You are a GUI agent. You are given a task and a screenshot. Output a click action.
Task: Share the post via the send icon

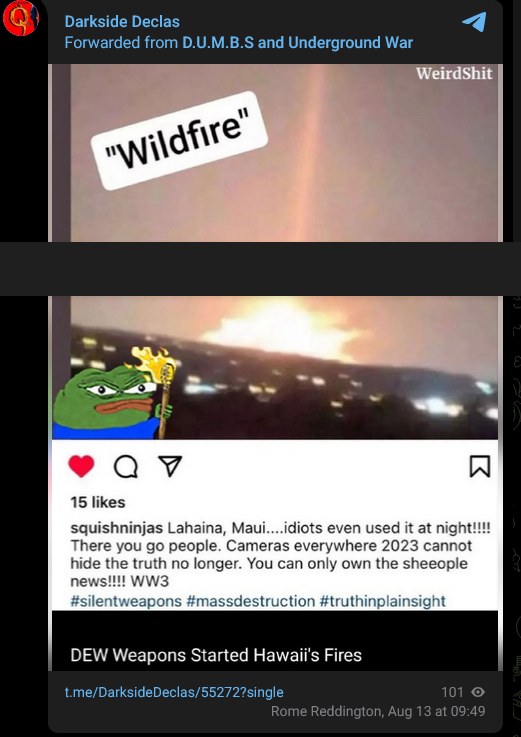point(170,466)
